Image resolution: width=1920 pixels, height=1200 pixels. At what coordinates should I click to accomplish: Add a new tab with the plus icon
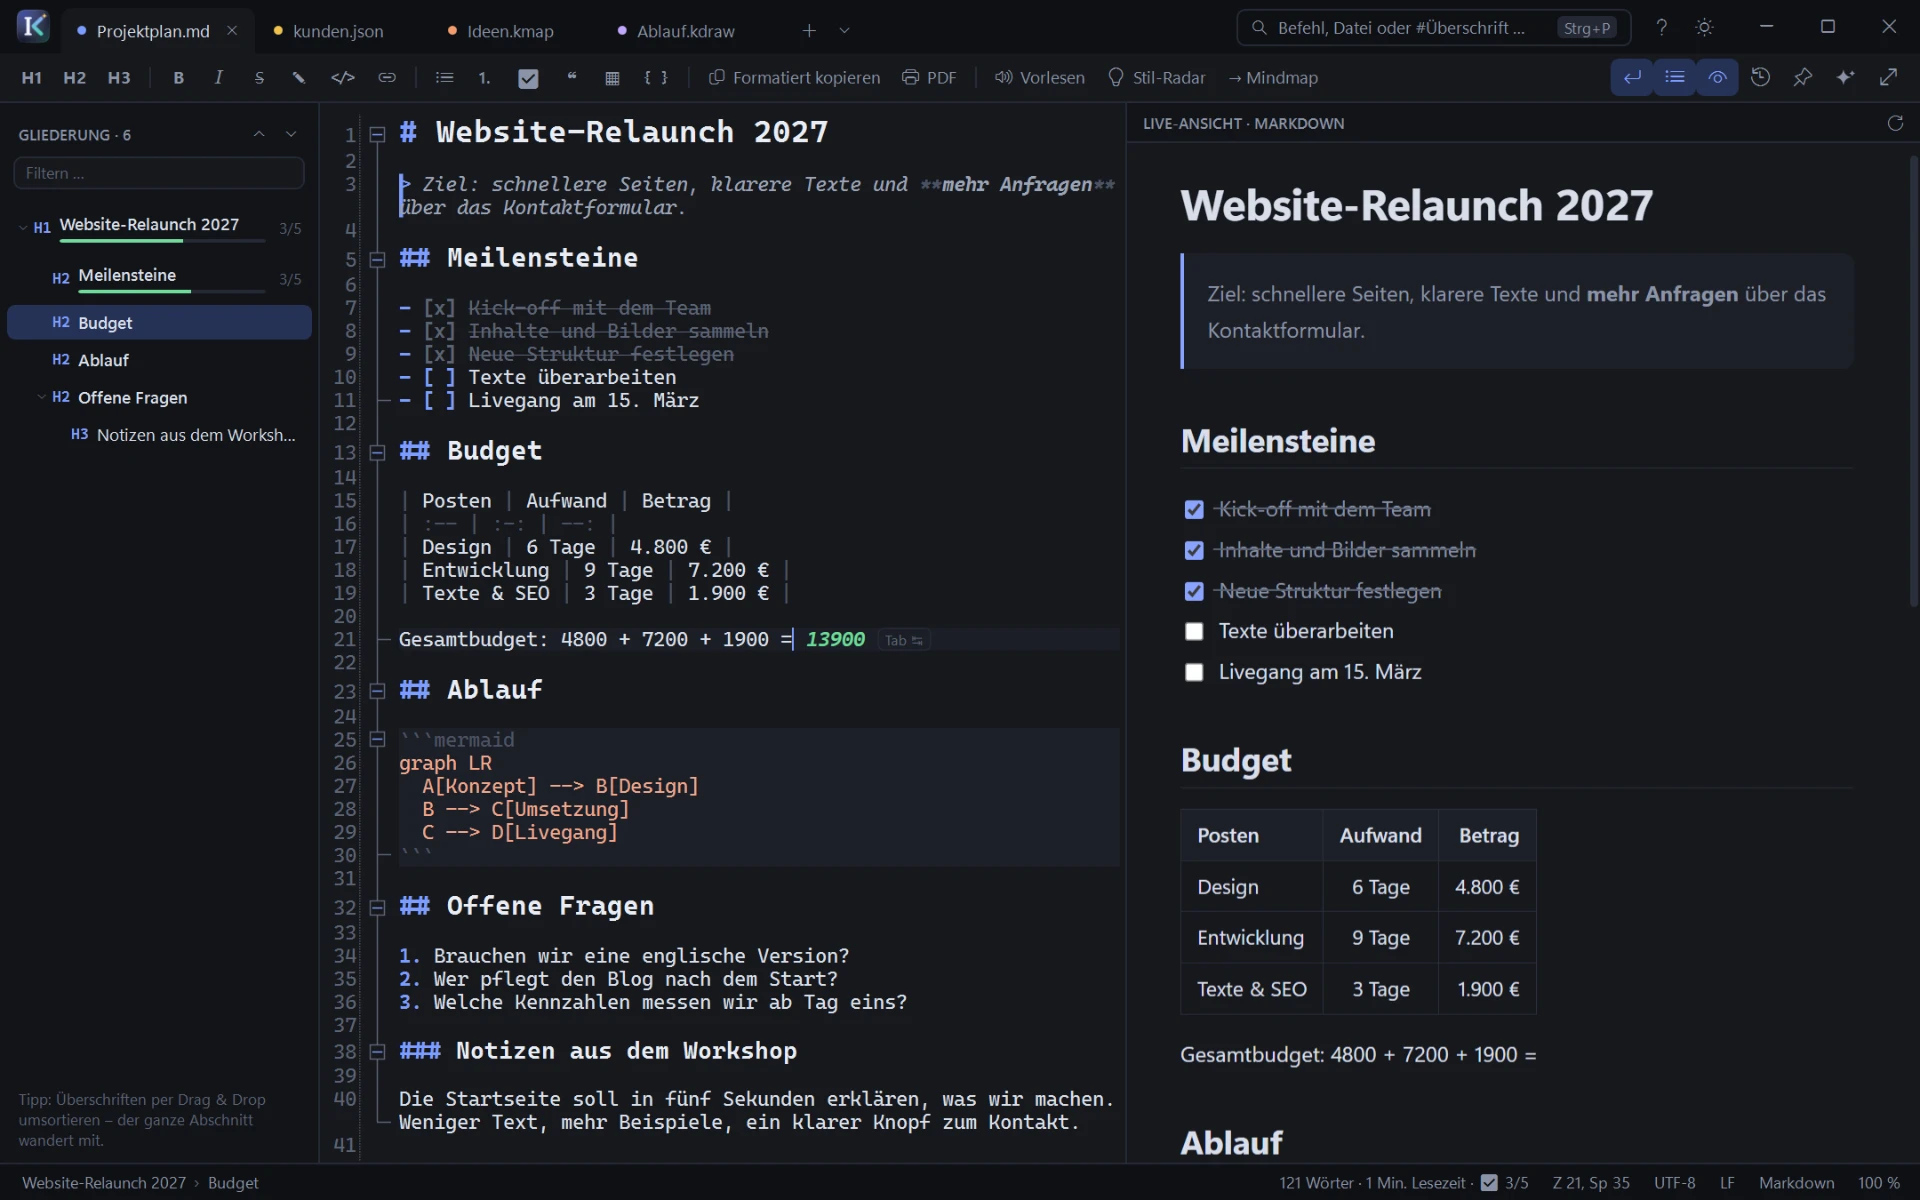pyautogui.click(x=809, y=31)
